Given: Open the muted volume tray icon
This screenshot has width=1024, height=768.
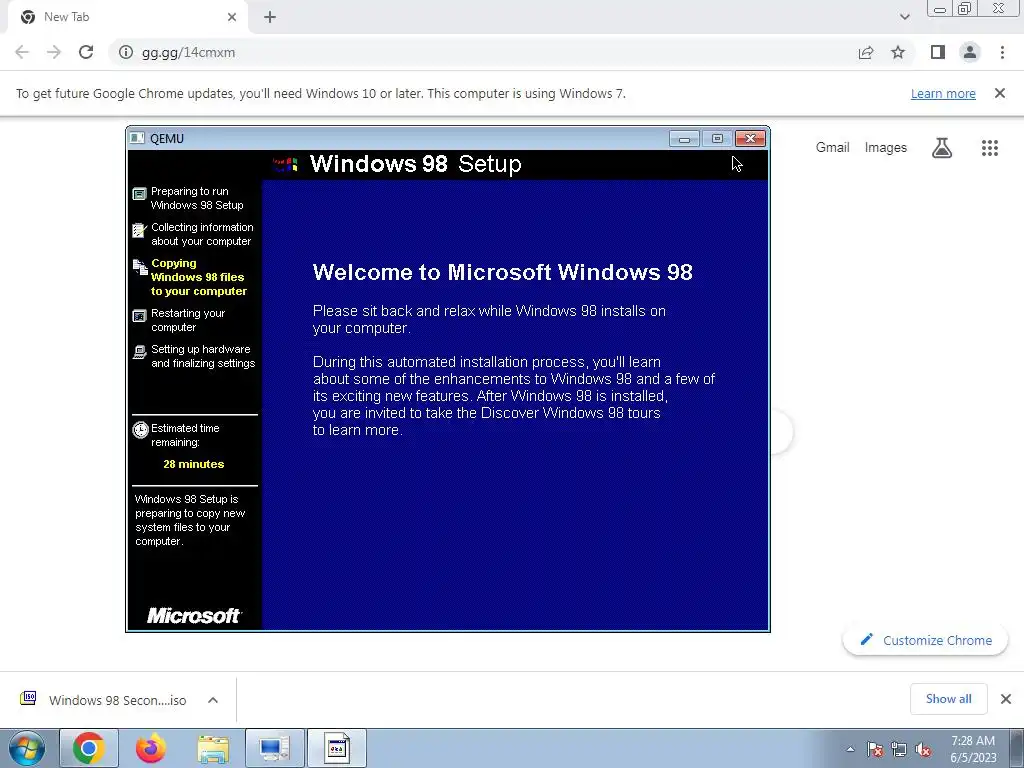Looking at the screenshot, I should (x=923, y=749).
